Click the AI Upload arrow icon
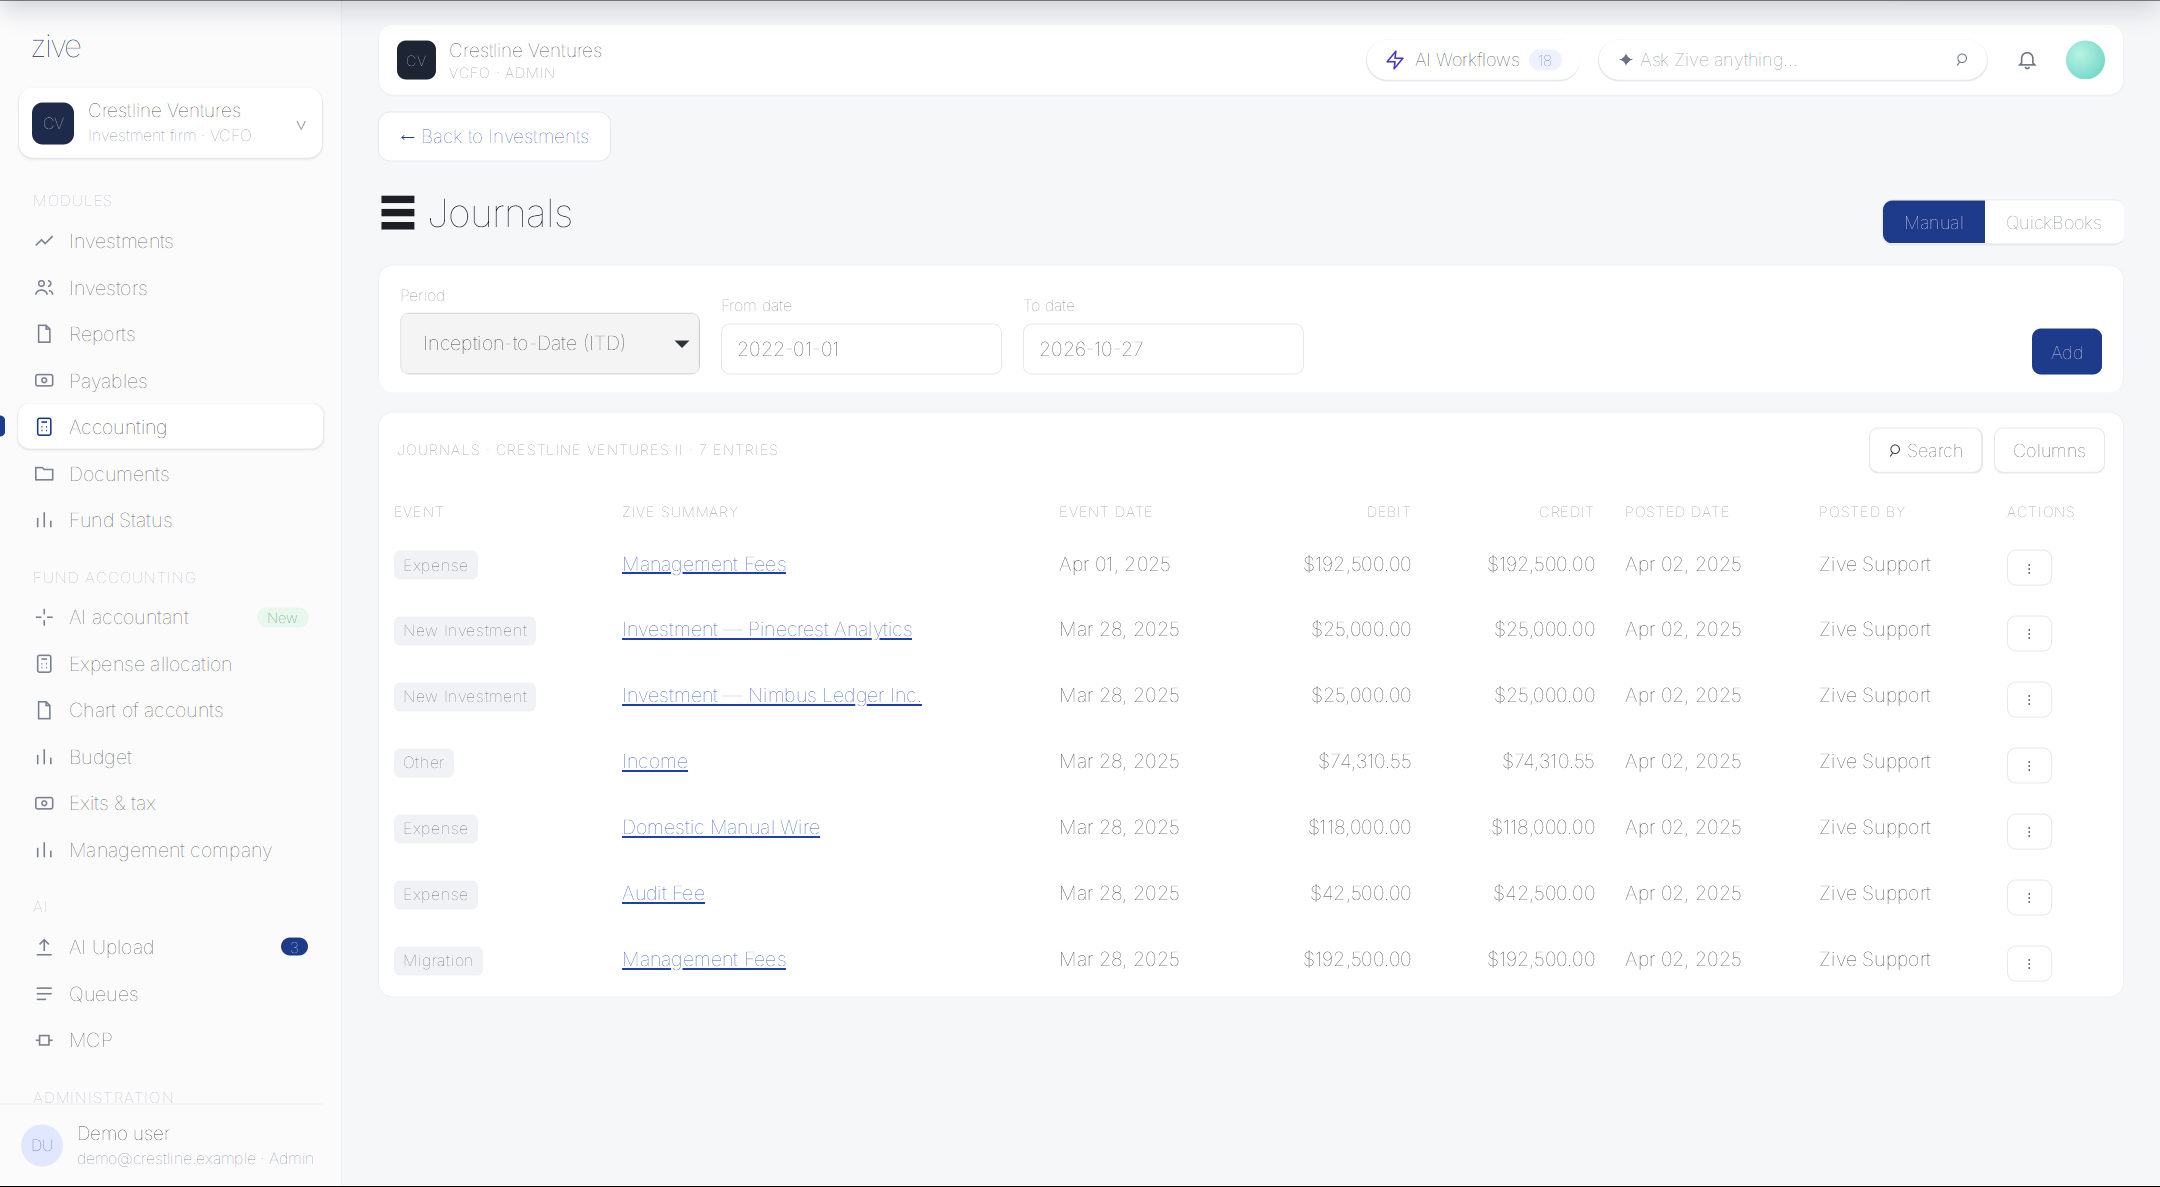Viewport: 2160px width, 1187px height. 44,947
